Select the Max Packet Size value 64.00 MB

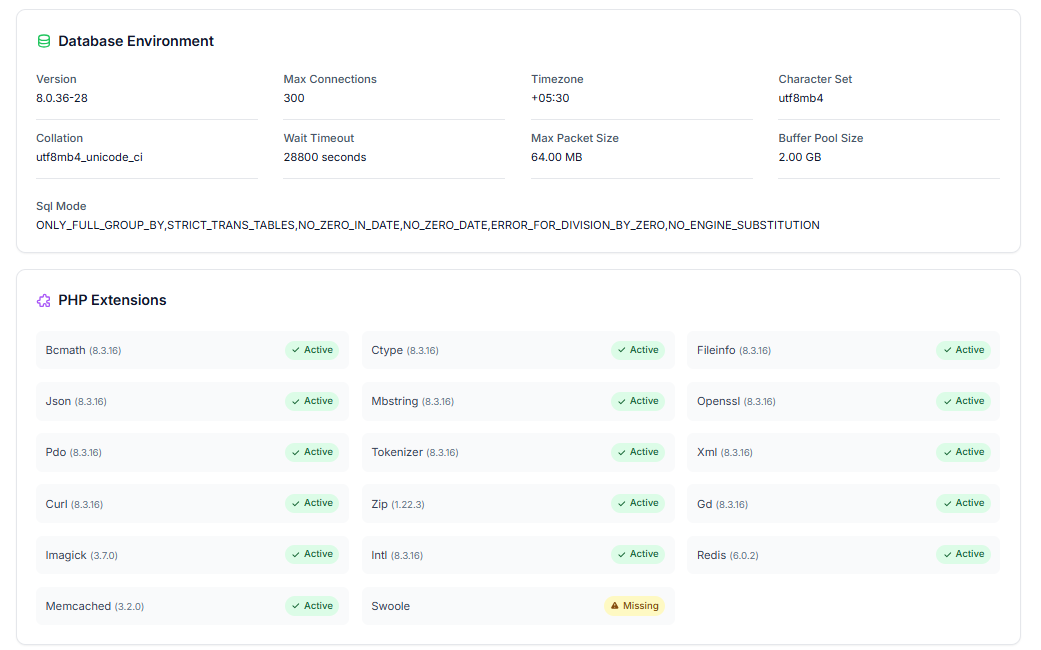tap(556, 157)
